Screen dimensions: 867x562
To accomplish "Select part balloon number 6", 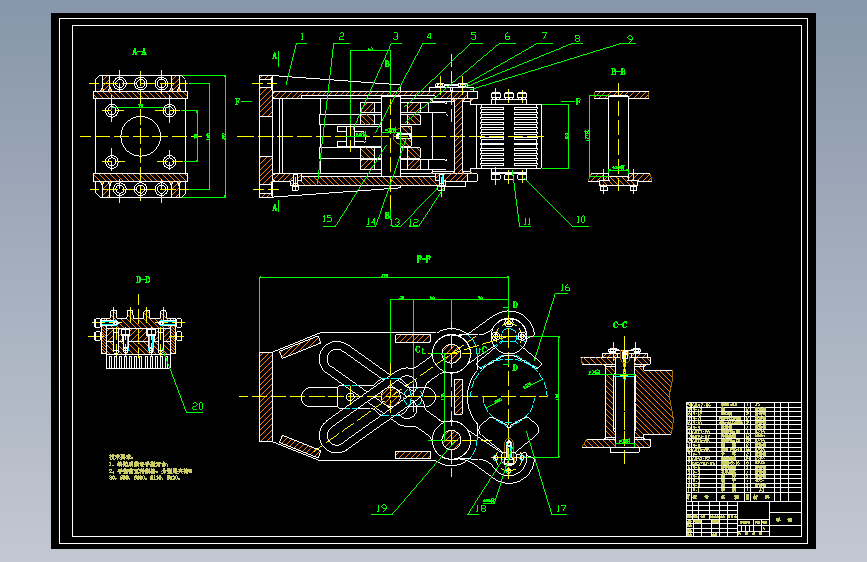I will click(x=507, y=37).
